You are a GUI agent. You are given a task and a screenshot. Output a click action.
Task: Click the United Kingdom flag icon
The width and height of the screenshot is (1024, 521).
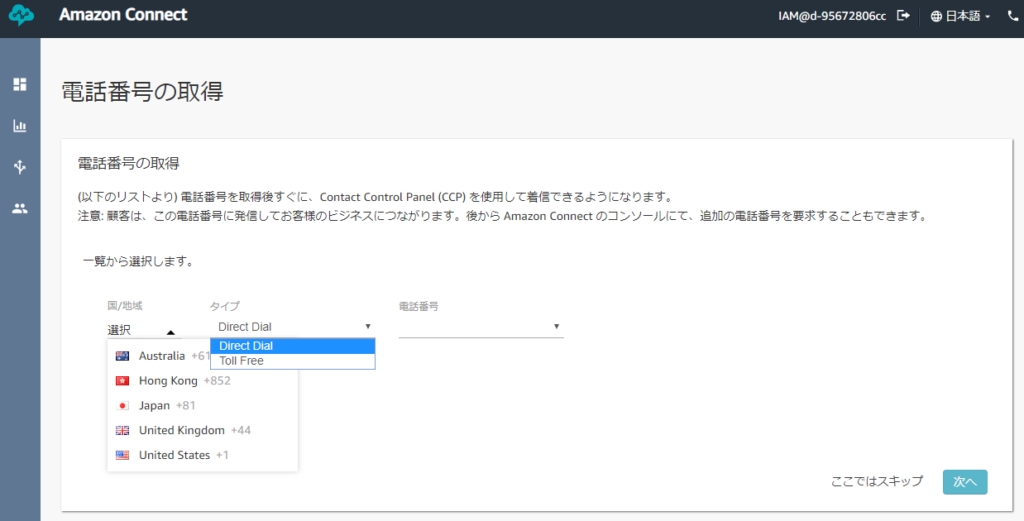tap(122, 430)
